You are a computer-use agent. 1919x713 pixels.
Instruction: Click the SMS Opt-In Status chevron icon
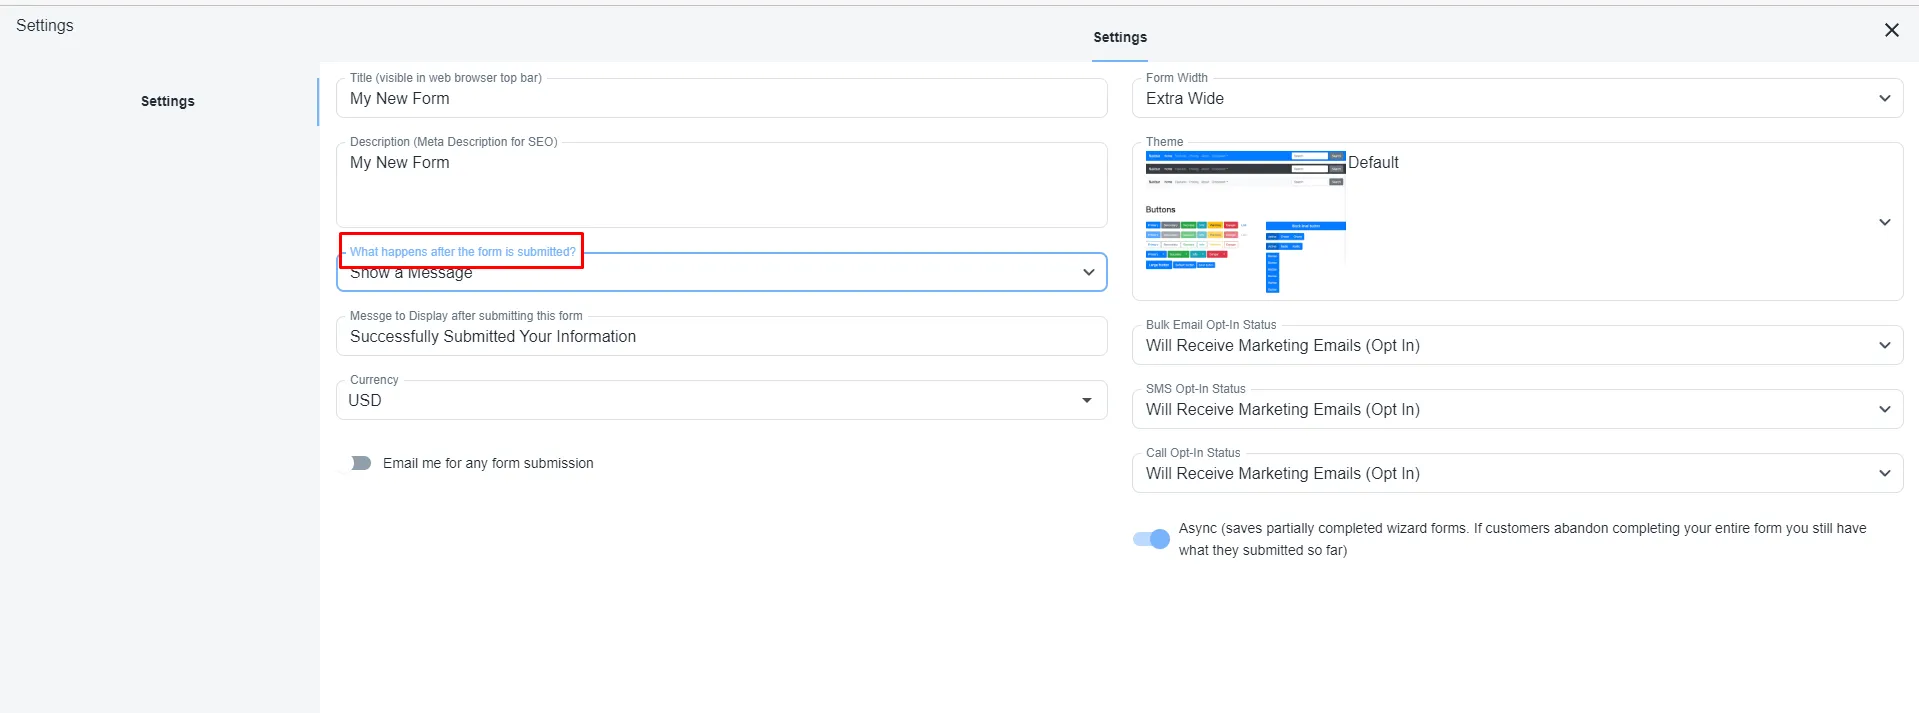pyautogui.click(x=1884, y=409)
